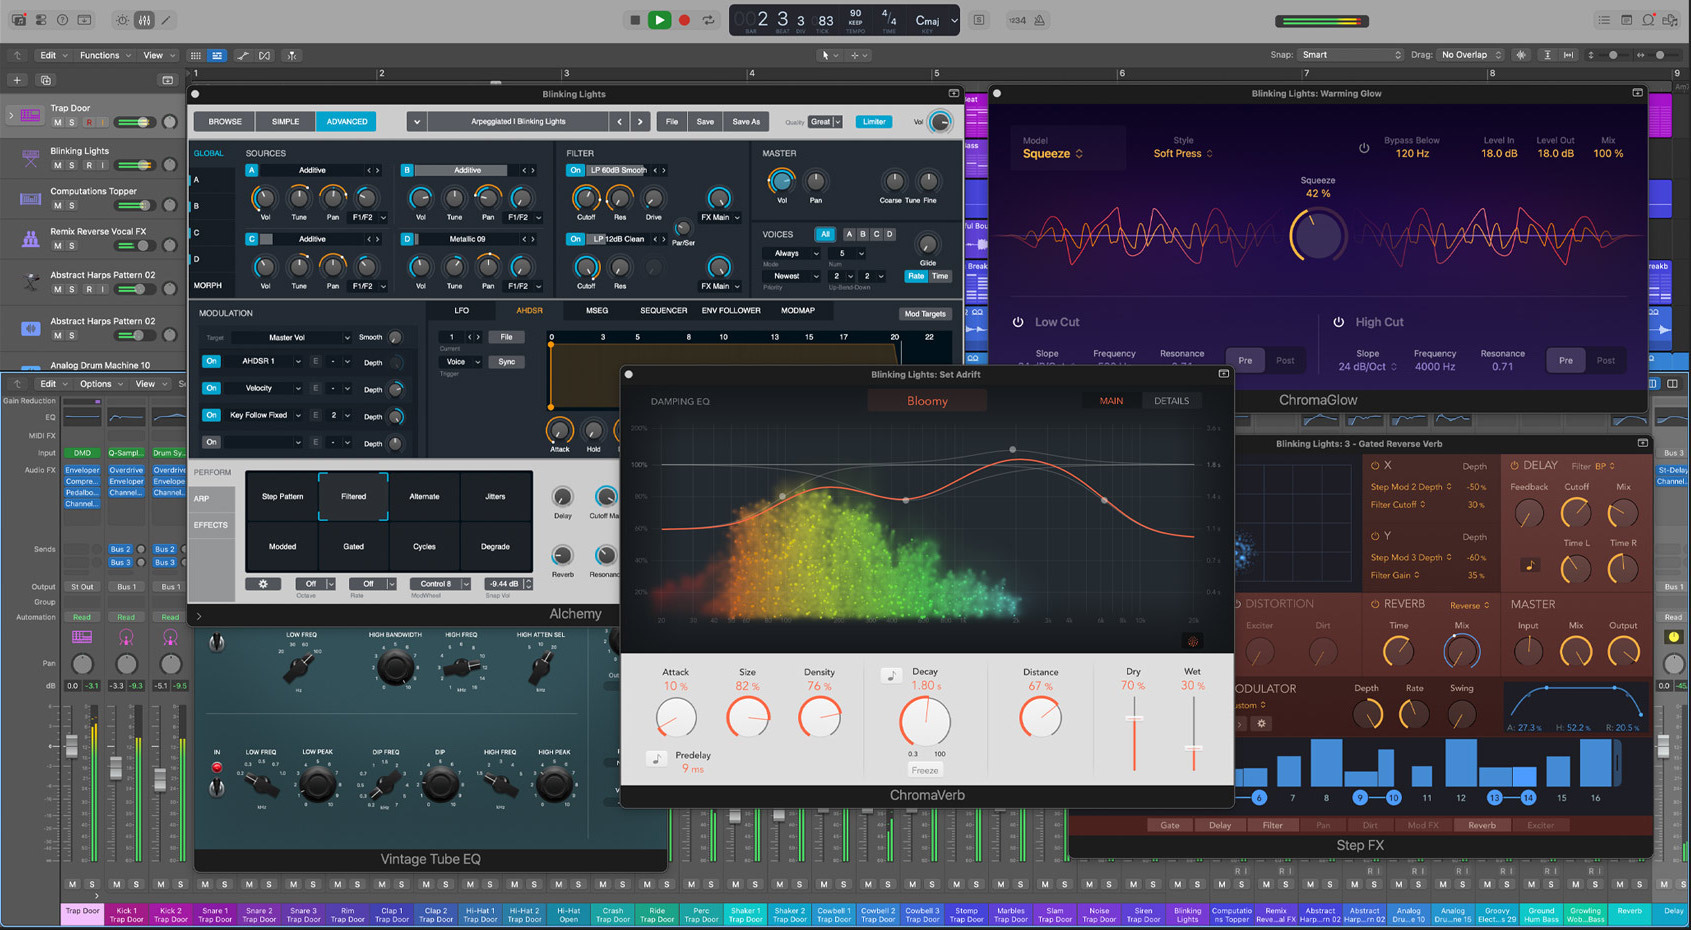This screenshot has height=930, width=1691.
Task: Start playback with green Play button
Action: point(659,20)
